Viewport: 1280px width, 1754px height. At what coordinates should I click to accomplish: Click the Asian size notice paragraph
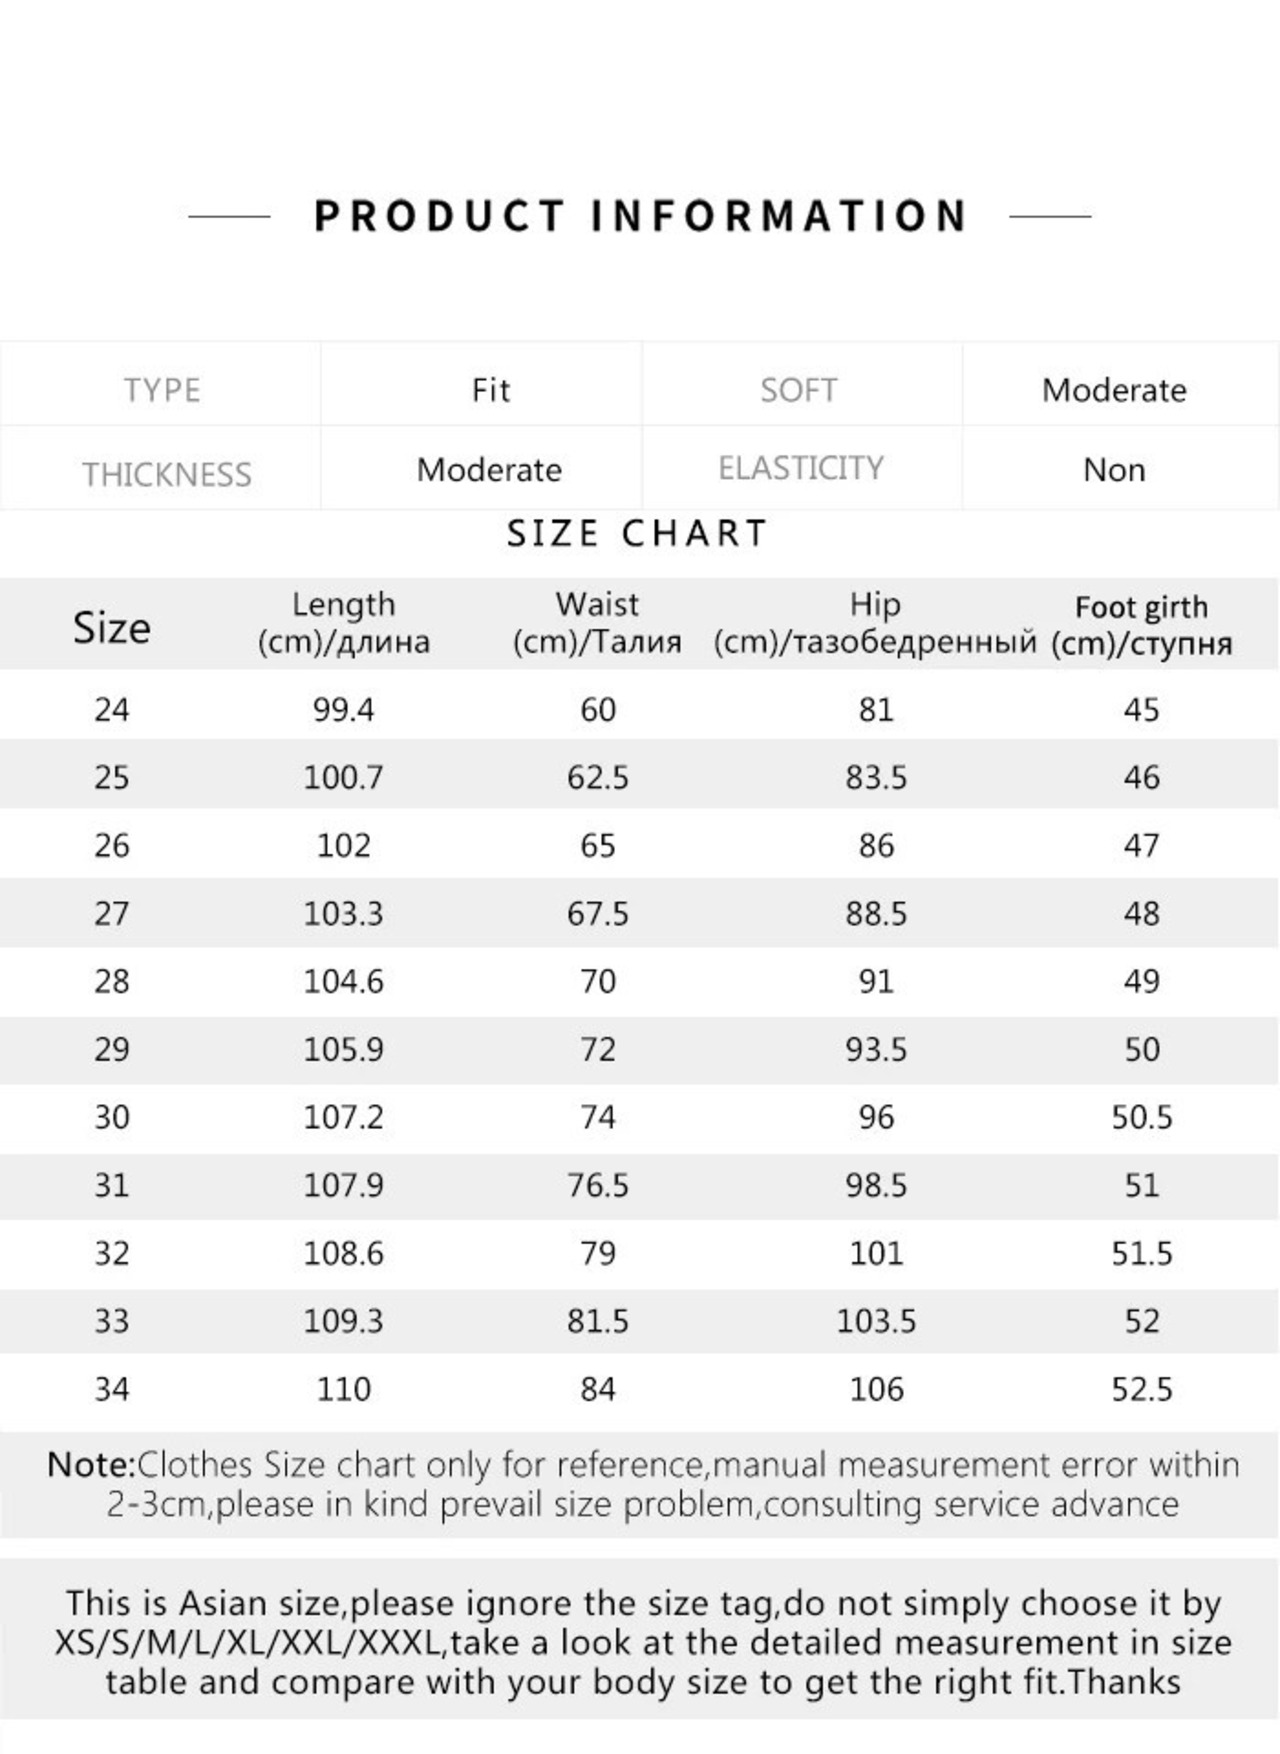click(x=642, y=1643)
